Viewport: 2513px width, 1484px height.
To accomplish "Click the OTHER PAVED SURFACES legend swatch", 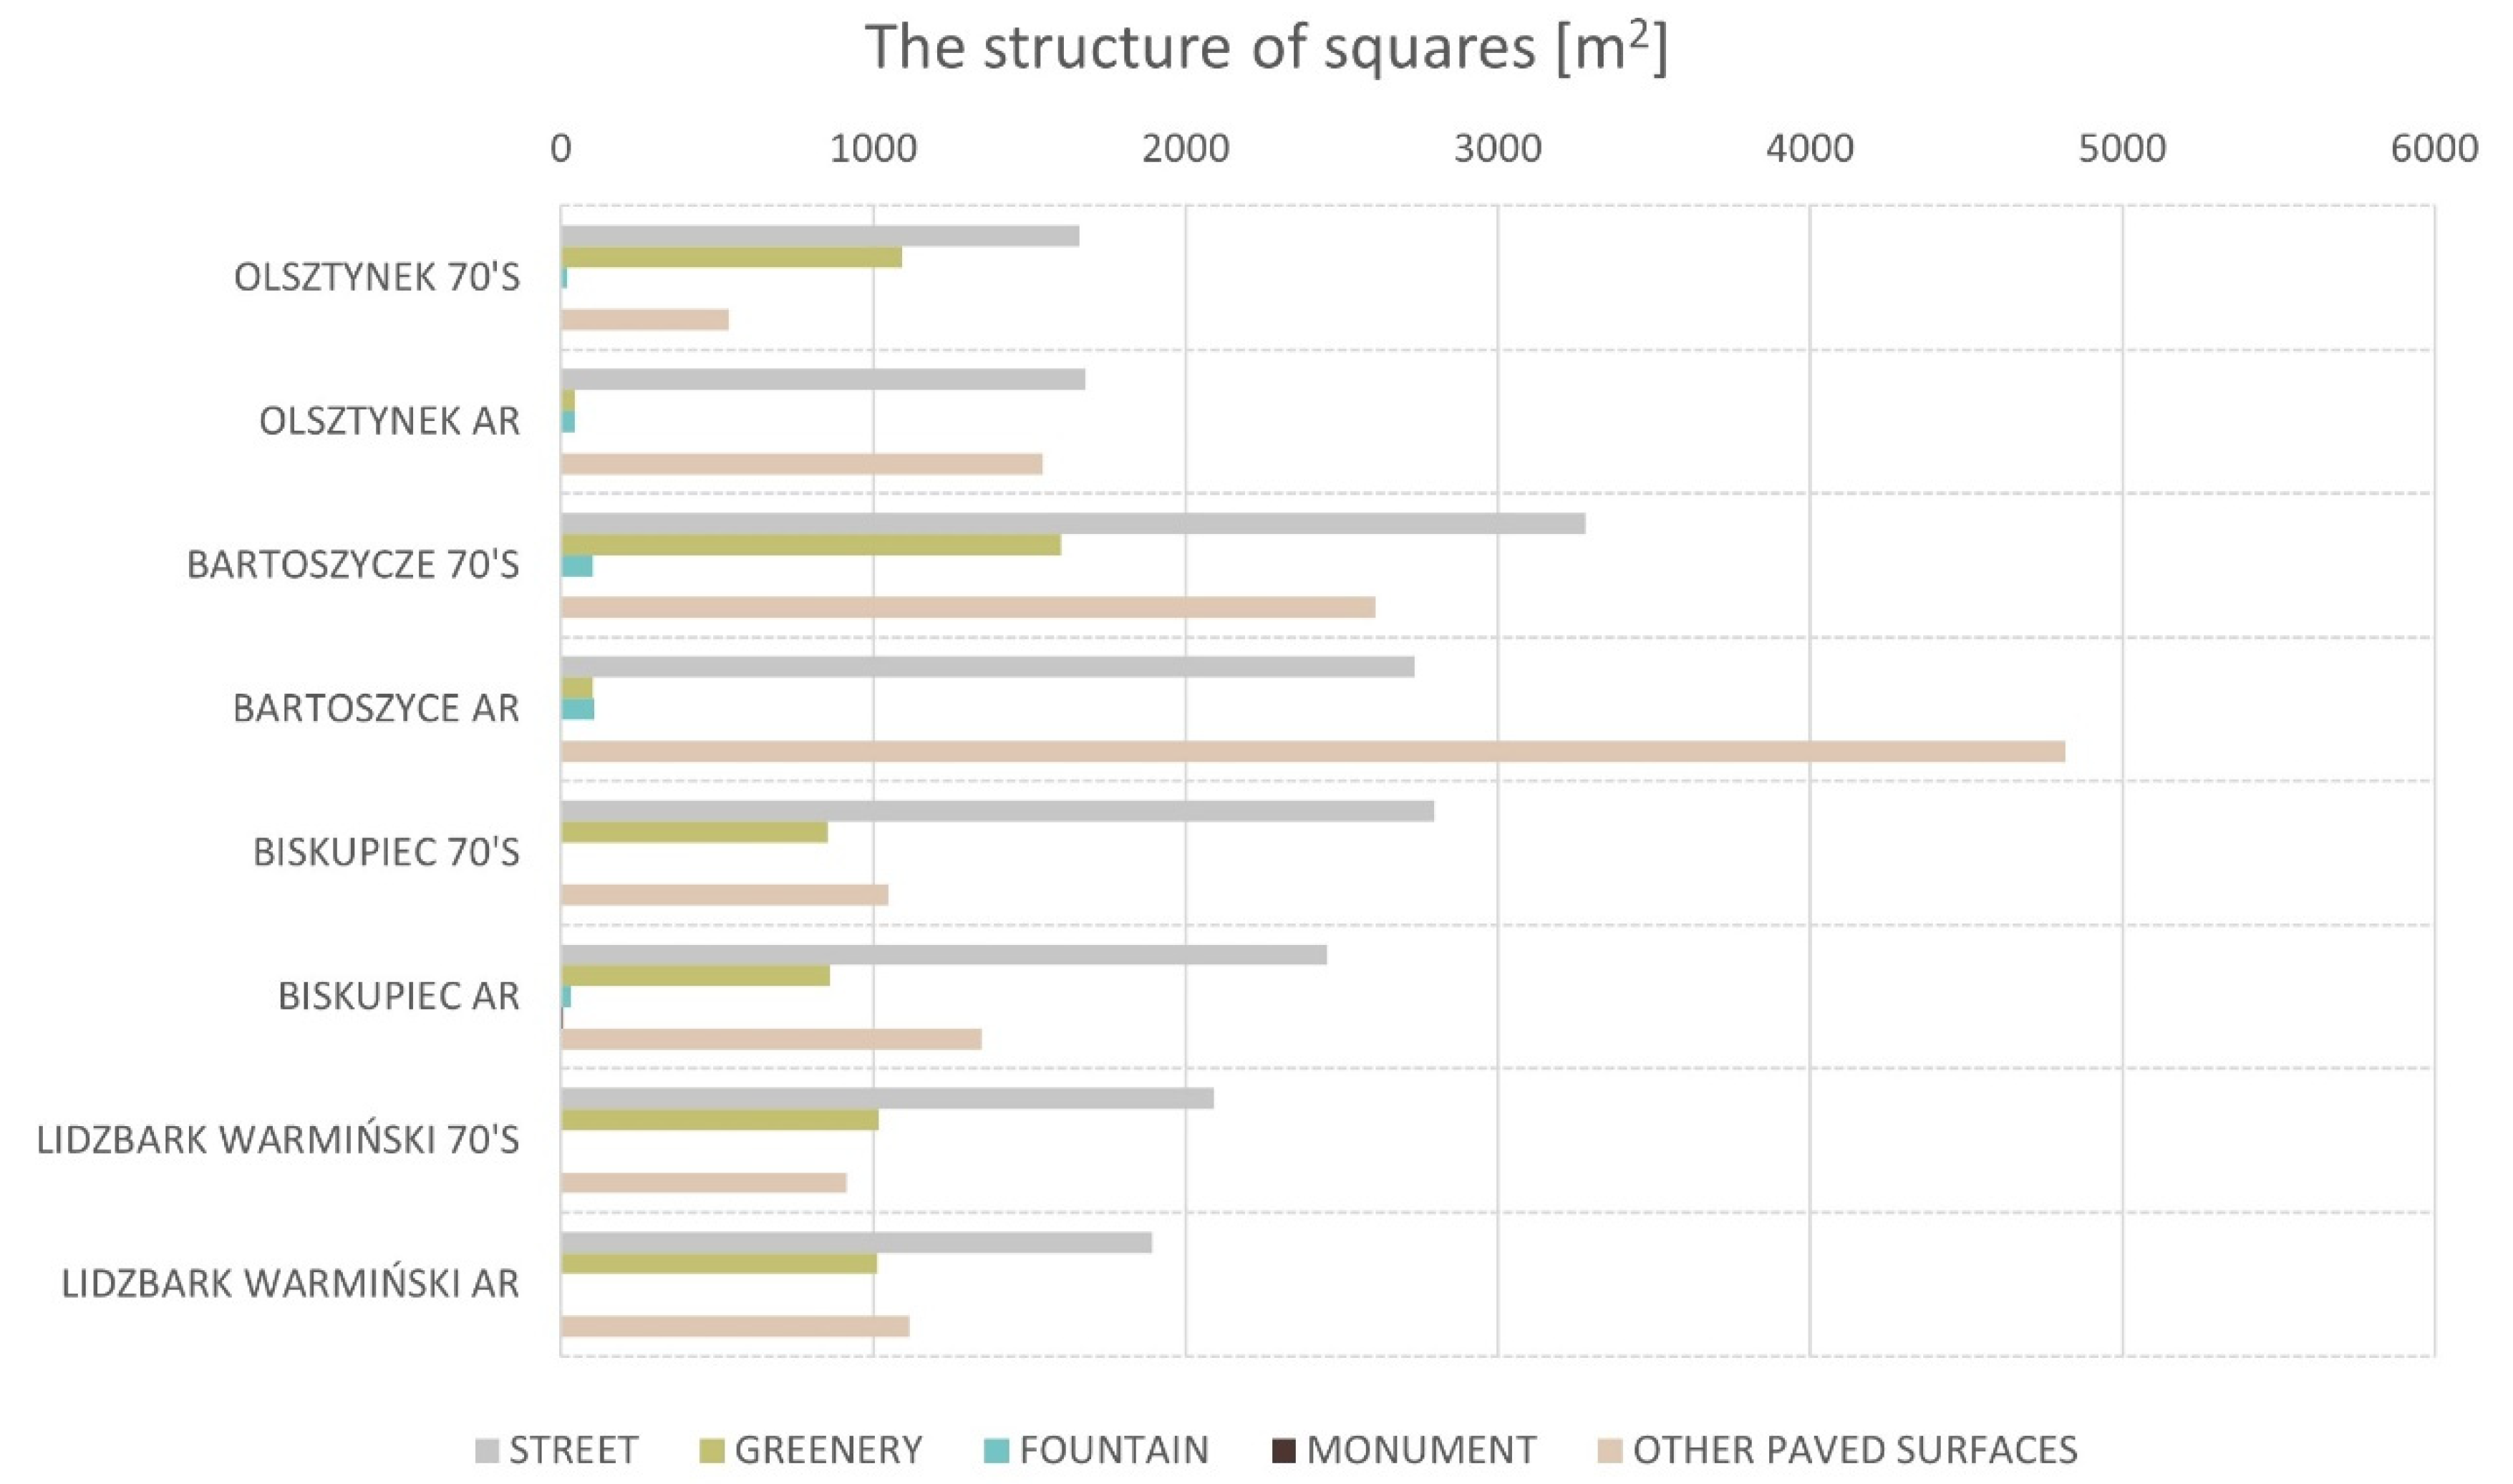I will coord(1610,1450).
